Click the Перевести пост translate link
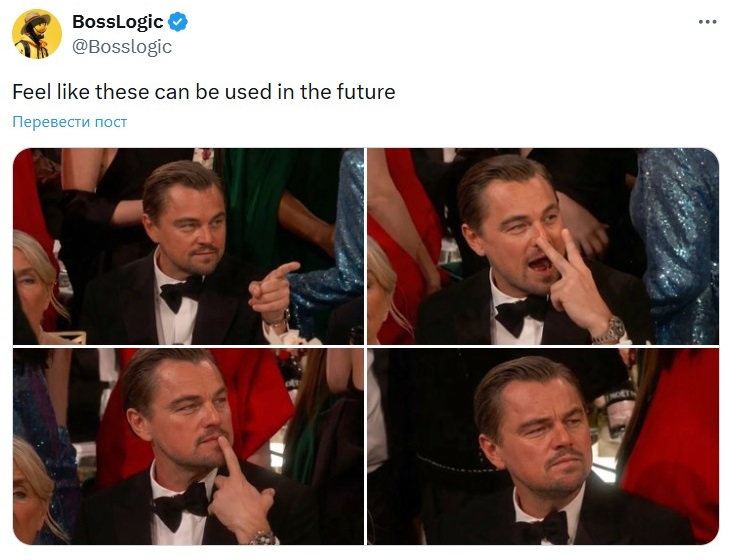This screenshot has height=560, width=740. coord(70,122)
